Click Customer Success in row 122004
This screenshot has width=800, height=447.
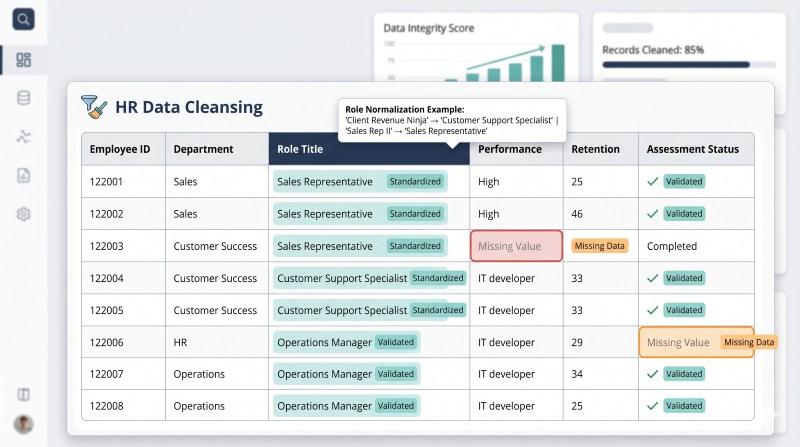pyautogui.click(x=215, y=278)
